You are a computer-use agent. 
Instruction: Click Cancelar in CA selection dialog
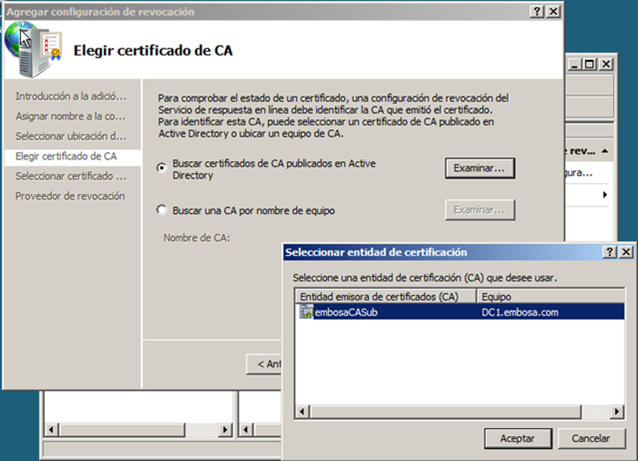coord(591,438)
